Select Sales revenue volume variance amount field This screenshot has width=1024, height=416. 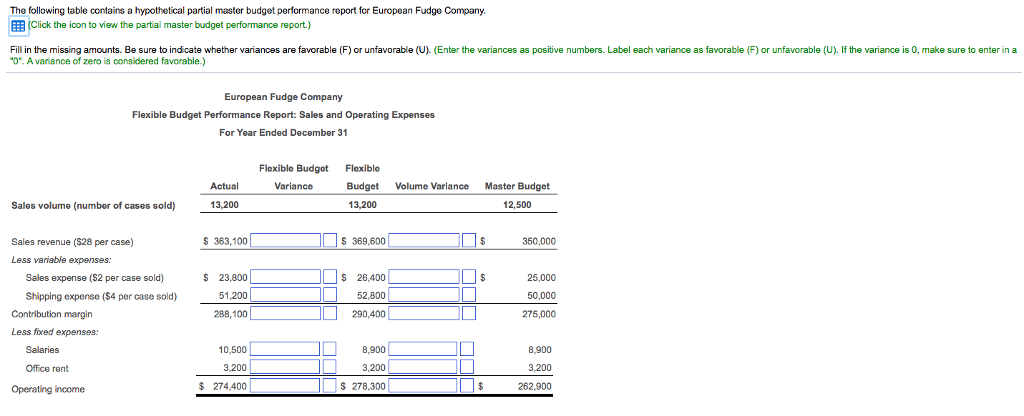(x=424, y=242)
